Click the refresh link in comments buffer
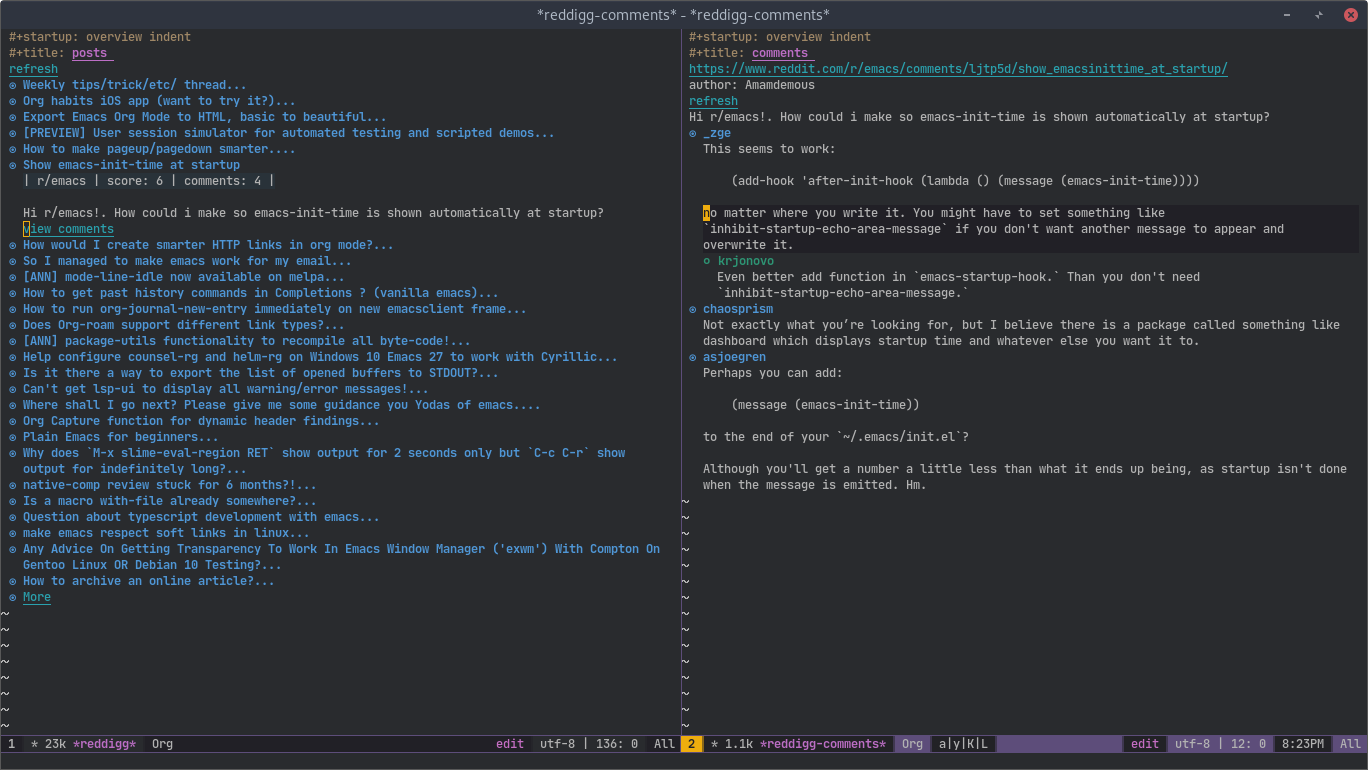The height and width of the screenshot is (770, 1368). tap(713, 101)
